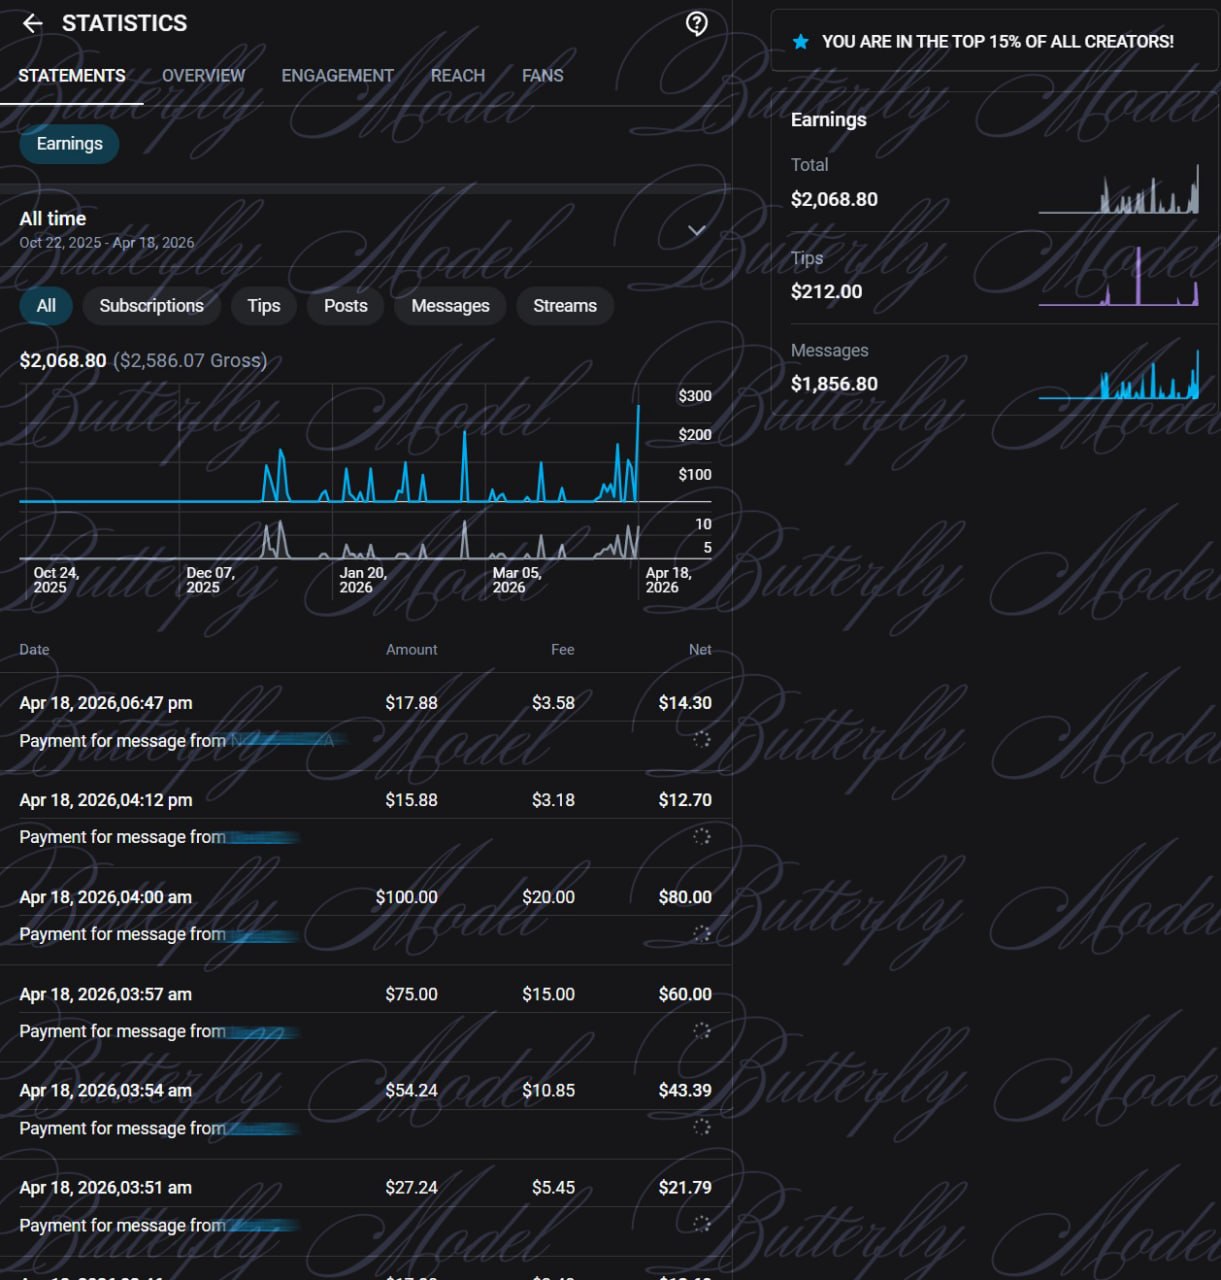This screenshot has height=1280, width=1221.
Task: Open the help question mark icon
Action: (697, 23)
